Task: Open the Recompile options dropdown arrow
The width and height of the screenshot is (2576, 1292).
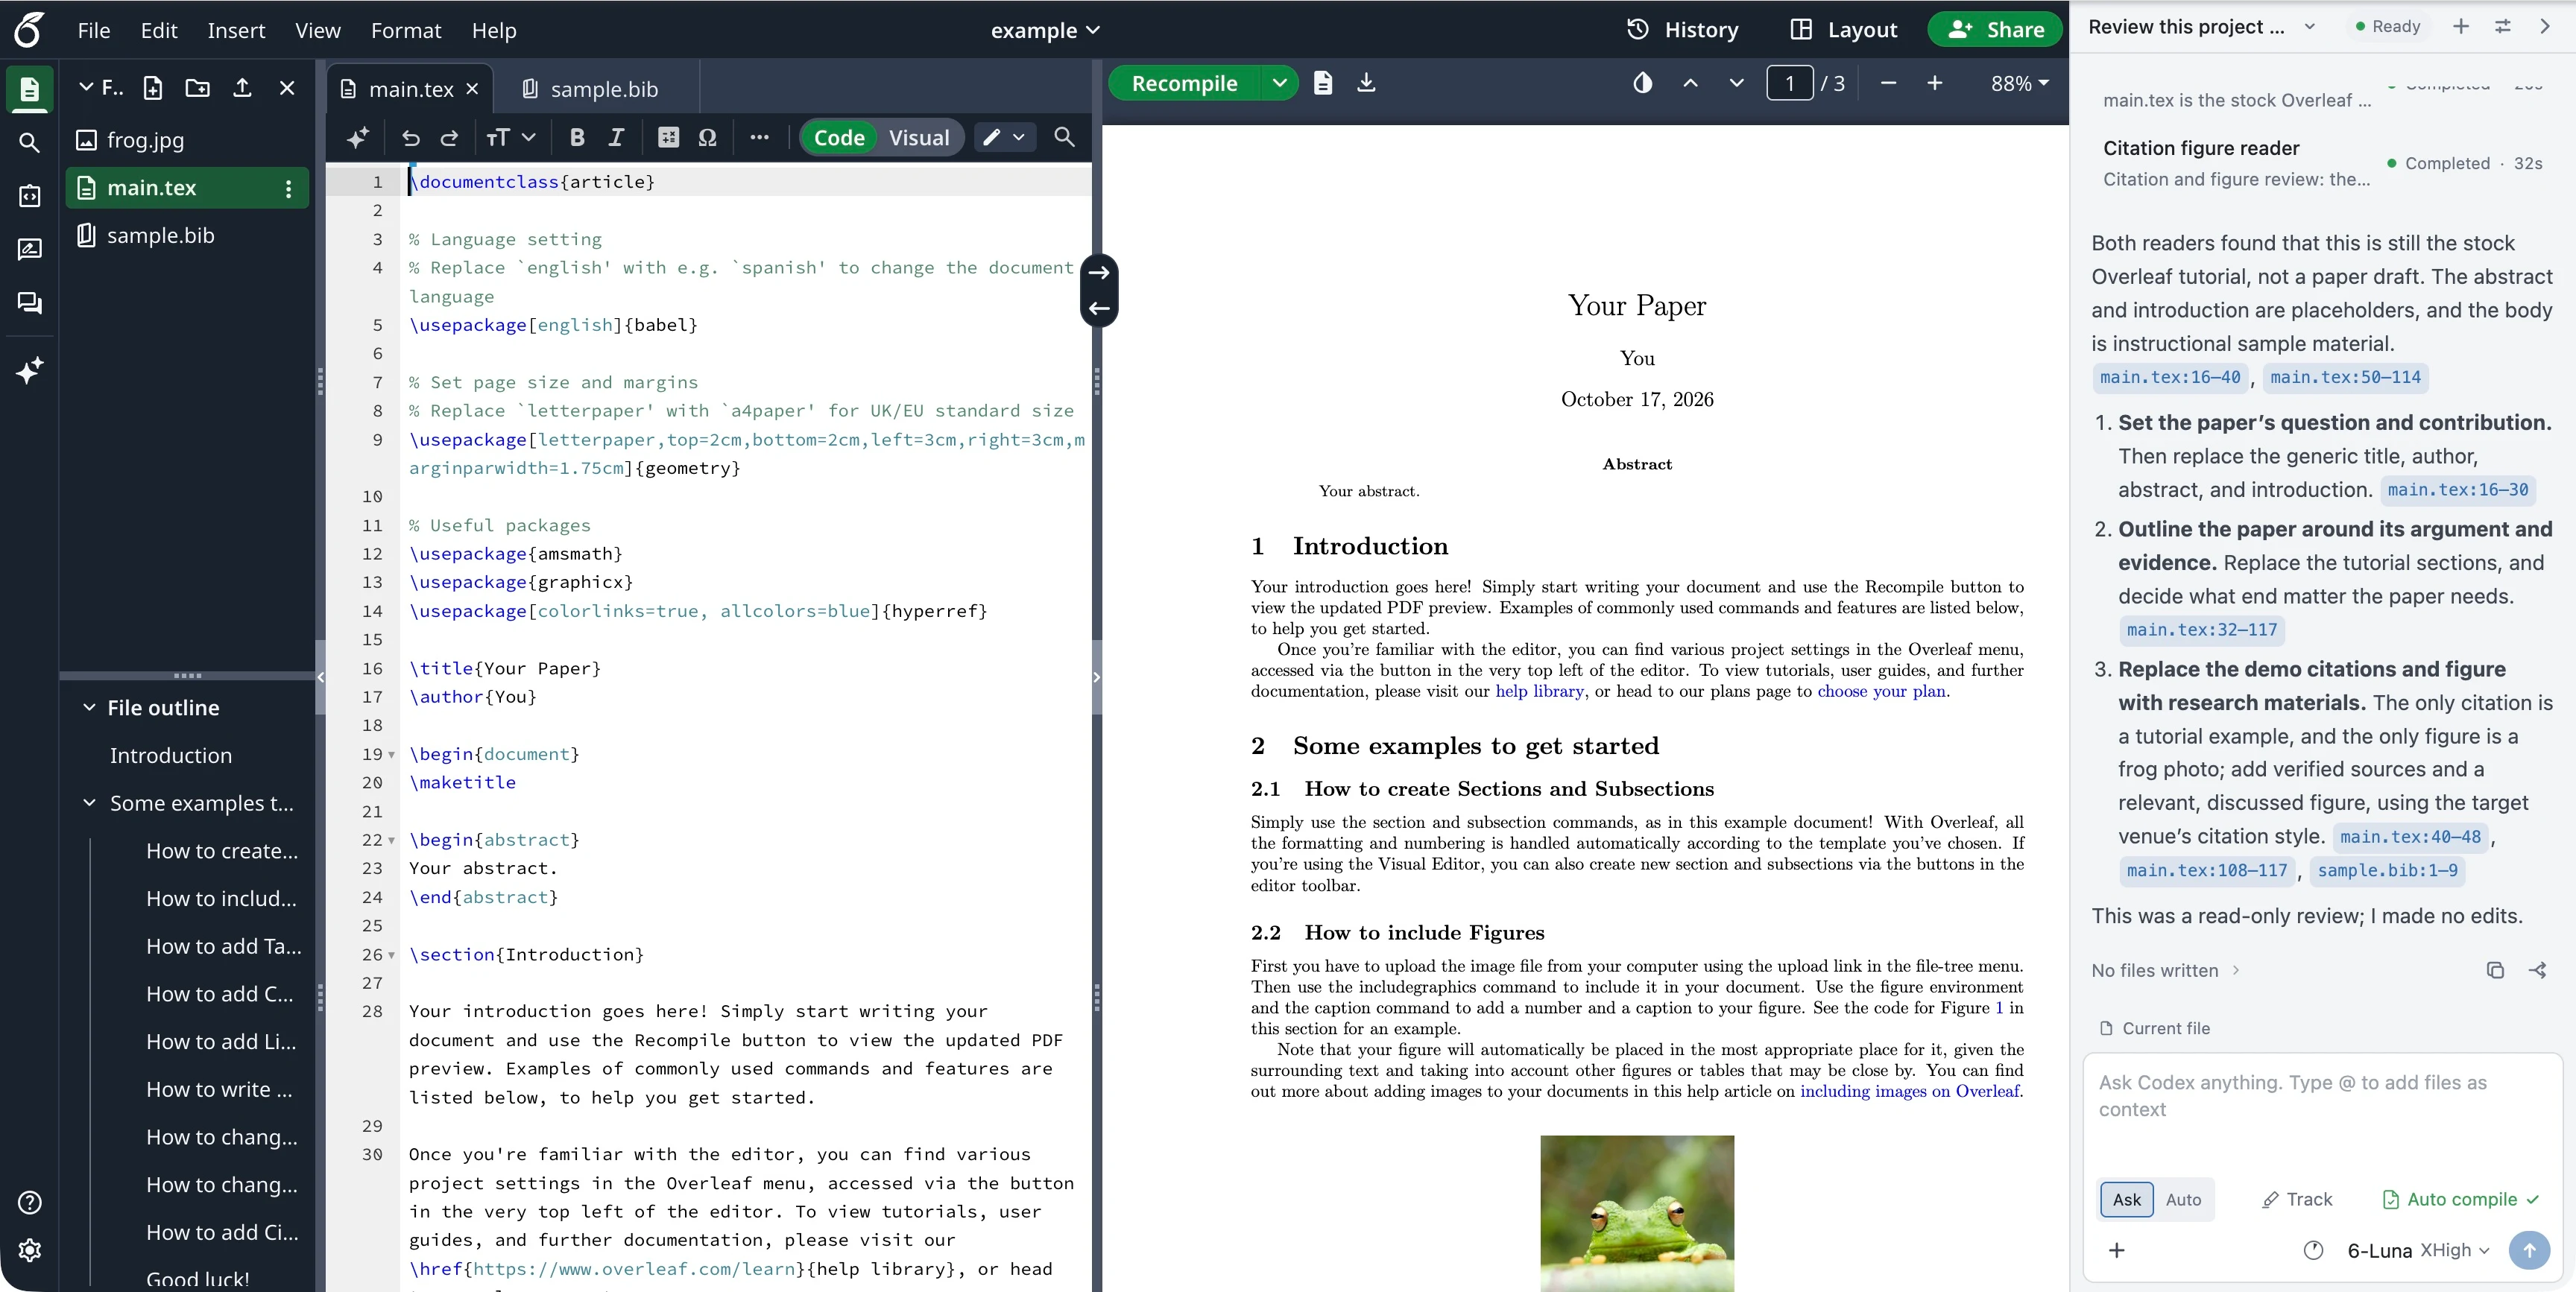Action: pyautogui.click(x=1279, y=83)
